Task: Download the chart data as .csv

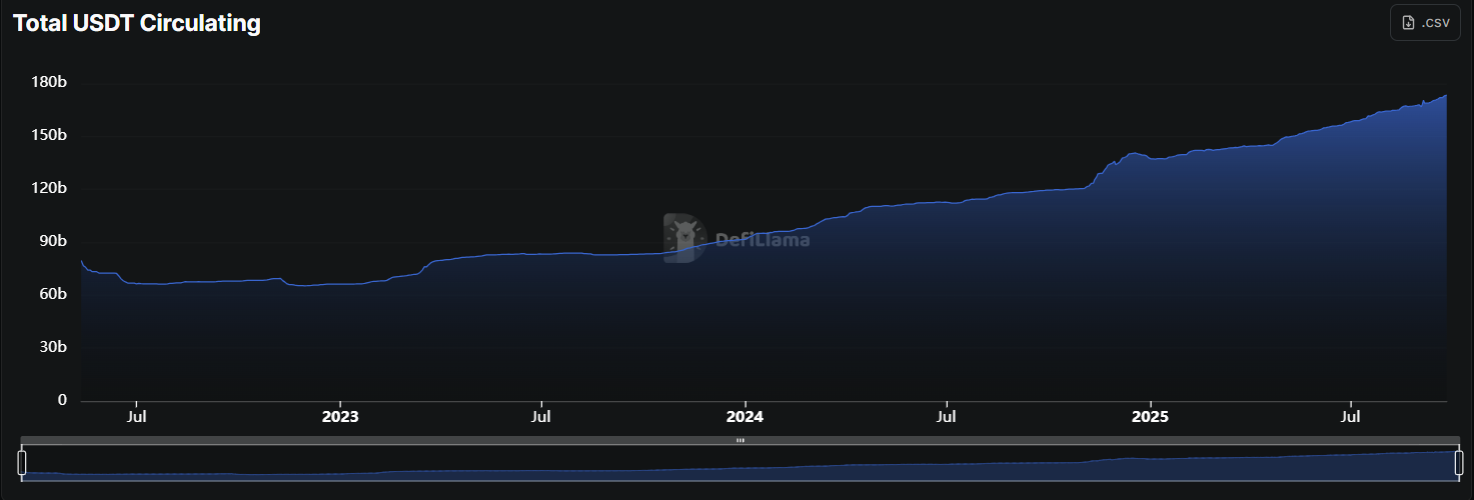Action: click(1425, 23)
